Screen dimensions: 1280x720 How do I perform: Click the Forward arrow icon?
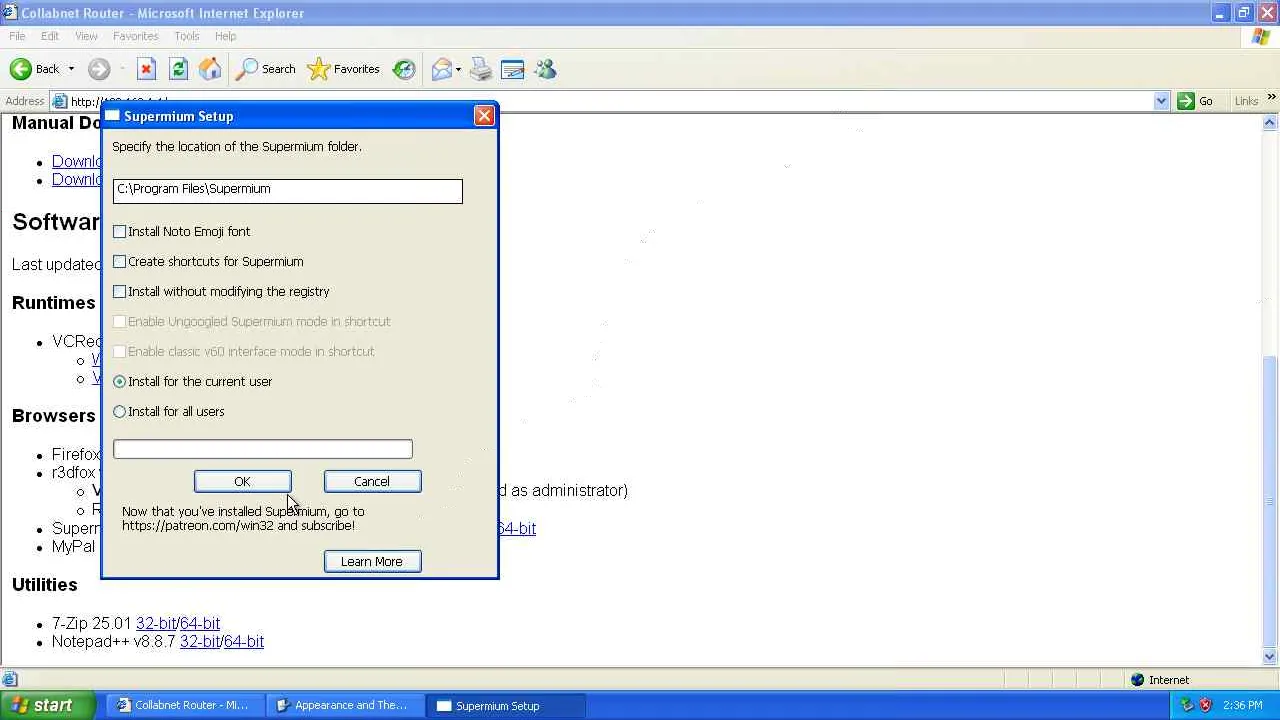(98, 69)
